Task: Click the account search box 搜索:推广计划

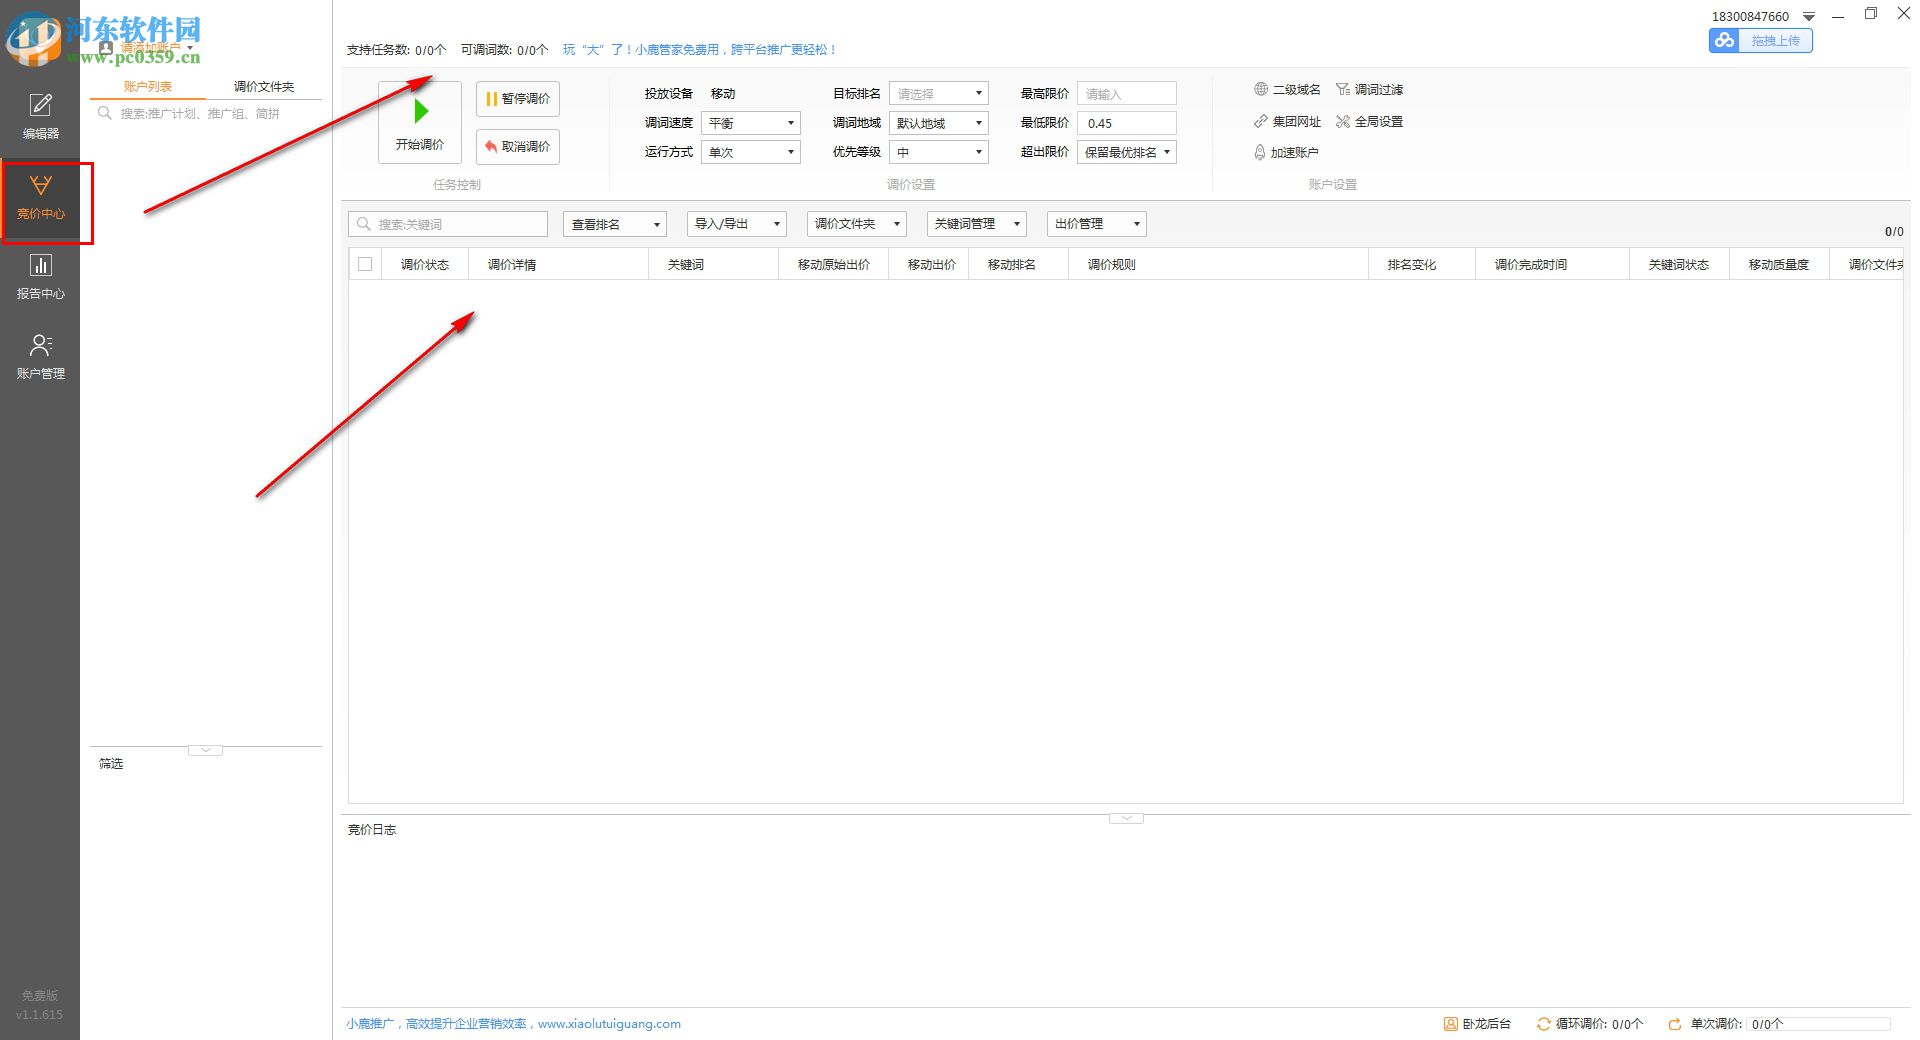Action: click(206, 114)
